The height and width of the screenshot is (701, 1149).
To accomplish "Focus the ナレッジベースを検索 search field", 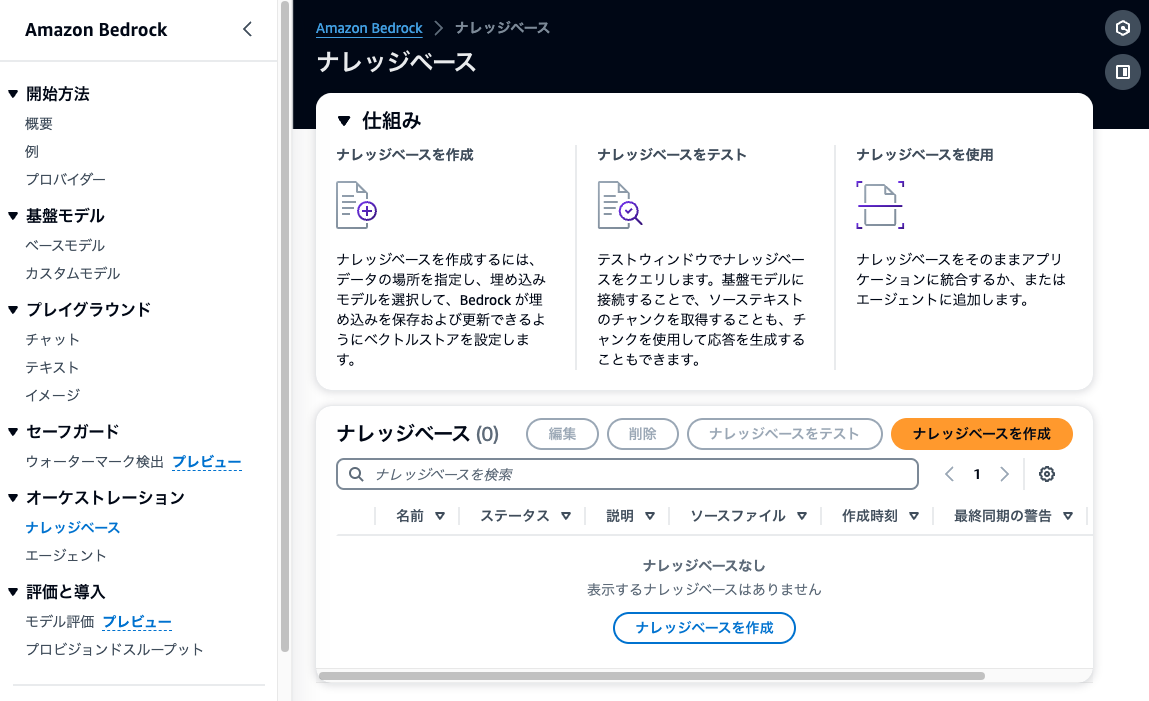I will [627, 474].
